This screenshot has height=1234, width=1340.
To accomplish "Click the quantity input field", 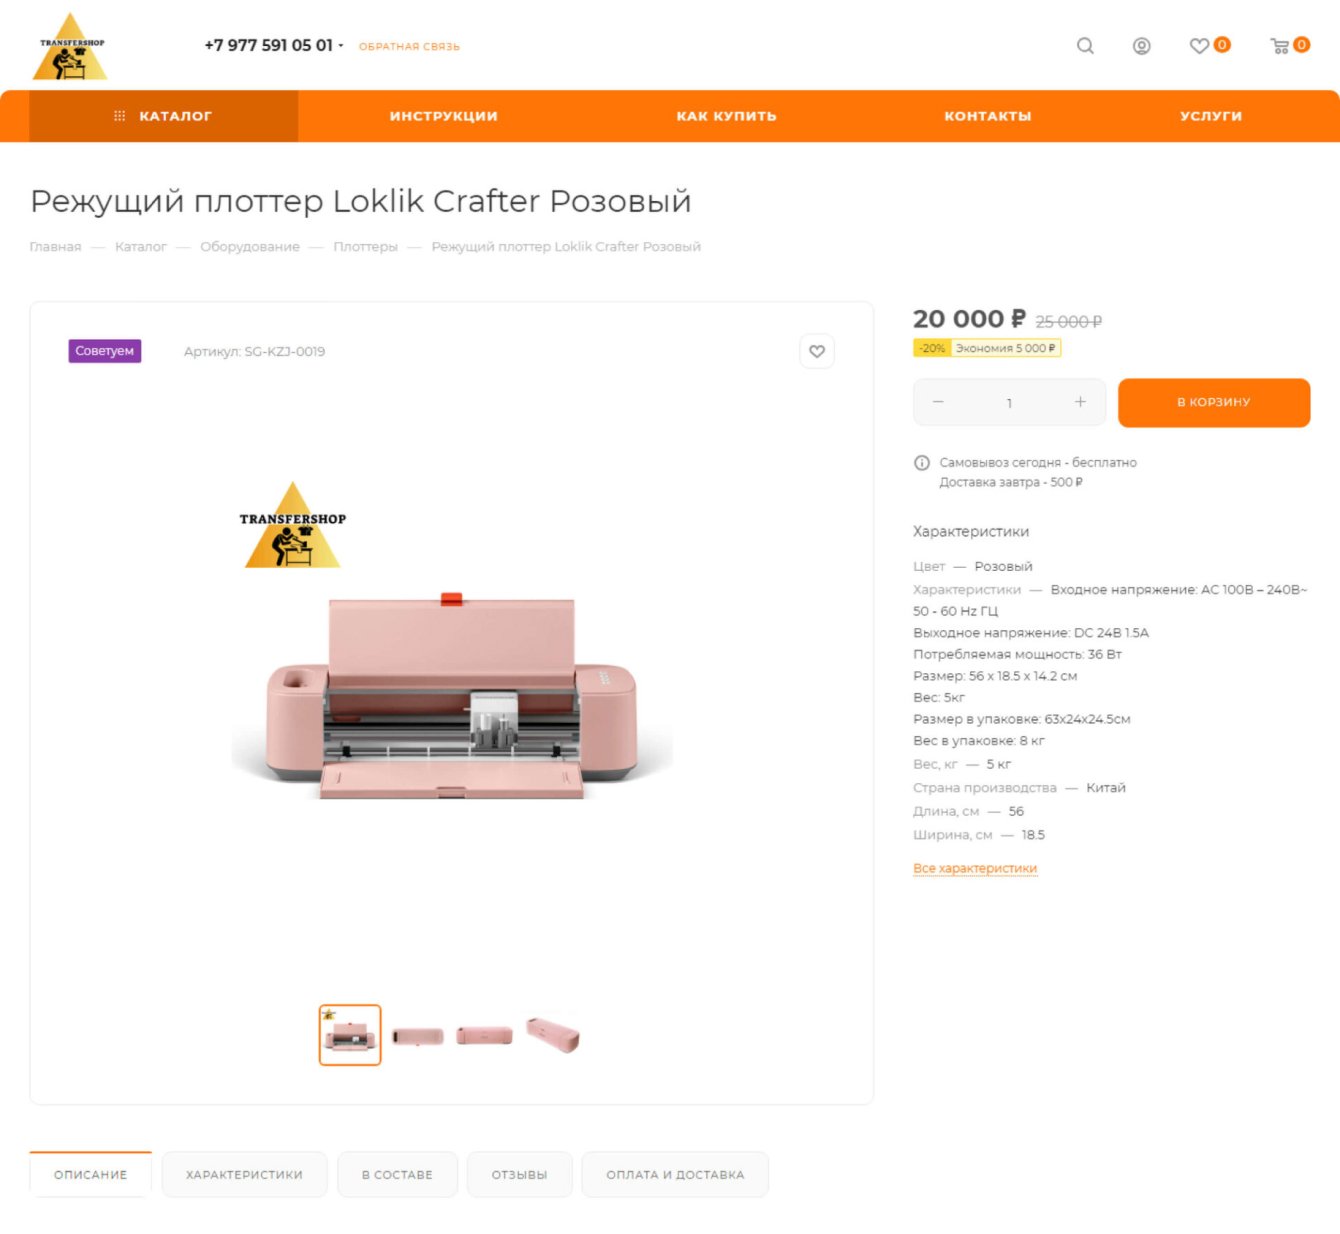I will [x=1009, y=402].
